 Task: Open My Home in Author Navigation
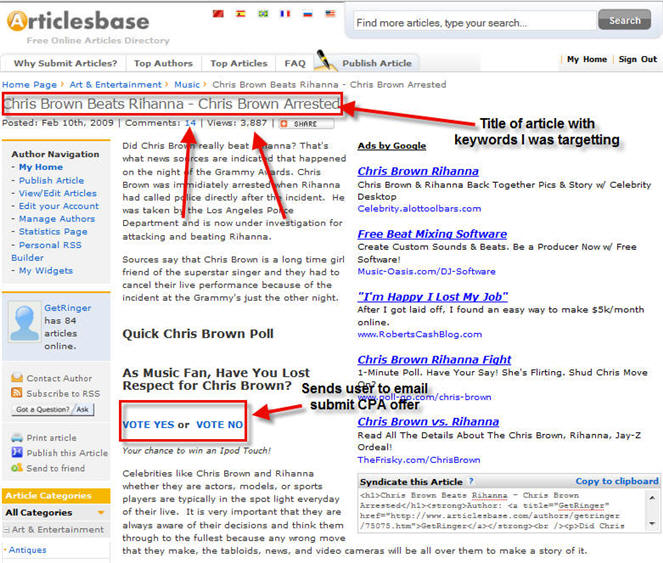(x=41, y=167)
